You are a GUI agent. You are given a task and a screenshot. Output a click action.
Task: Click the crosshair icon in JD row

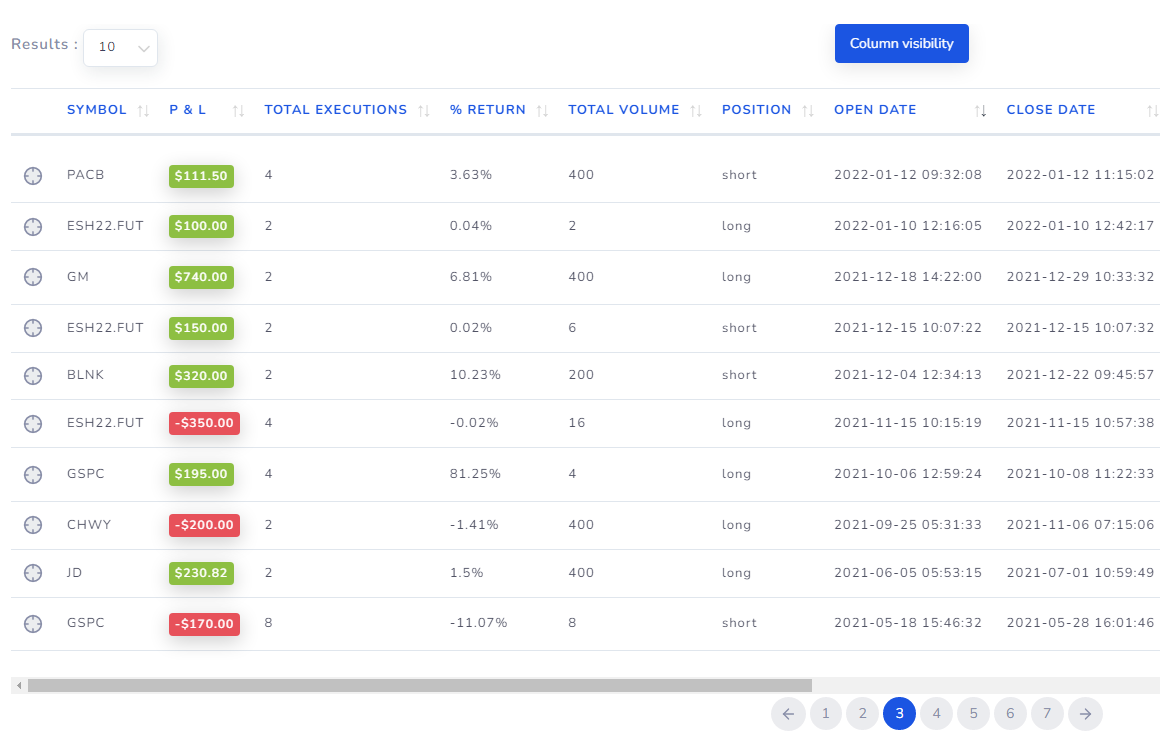point(33,573)
